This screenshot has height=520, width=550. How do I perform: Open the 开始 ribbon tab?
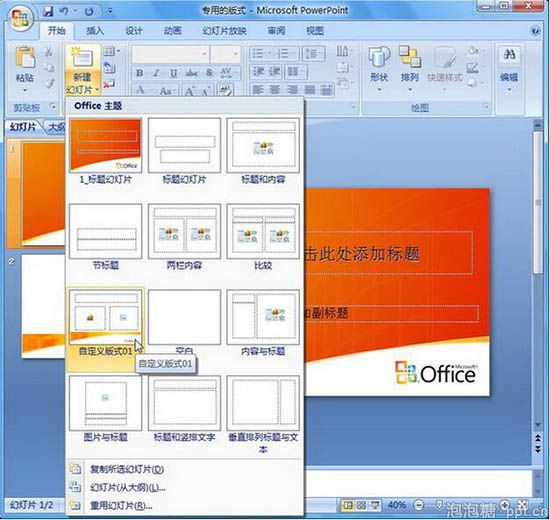(56, 31)
